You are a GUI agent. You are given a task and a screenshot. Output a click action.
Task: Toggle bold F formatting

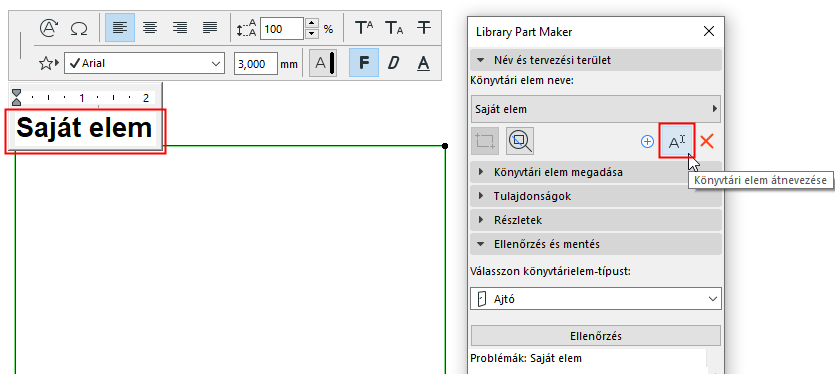pyautogui.click(x=364, y=63)
